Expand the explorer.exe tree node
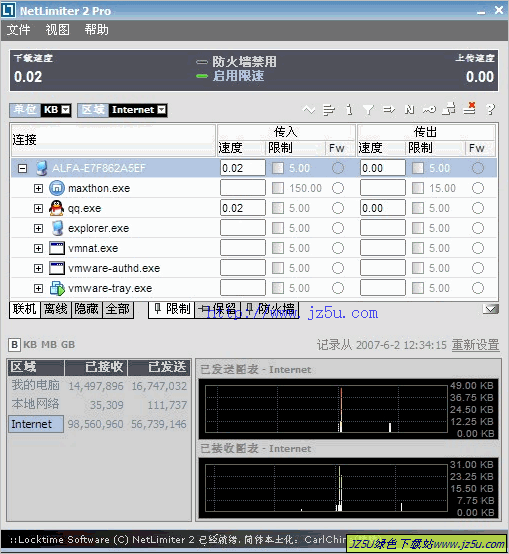The image size is (509, 554). pos(38,228)
